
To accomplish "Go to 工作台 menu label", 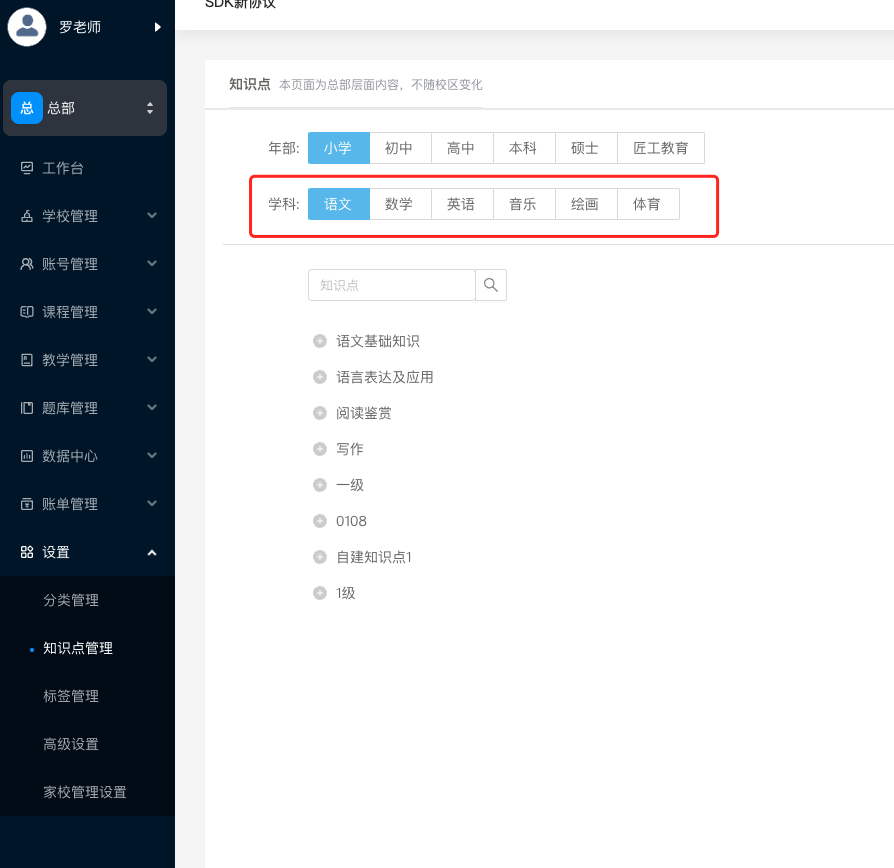I will [x=63, y=168].
